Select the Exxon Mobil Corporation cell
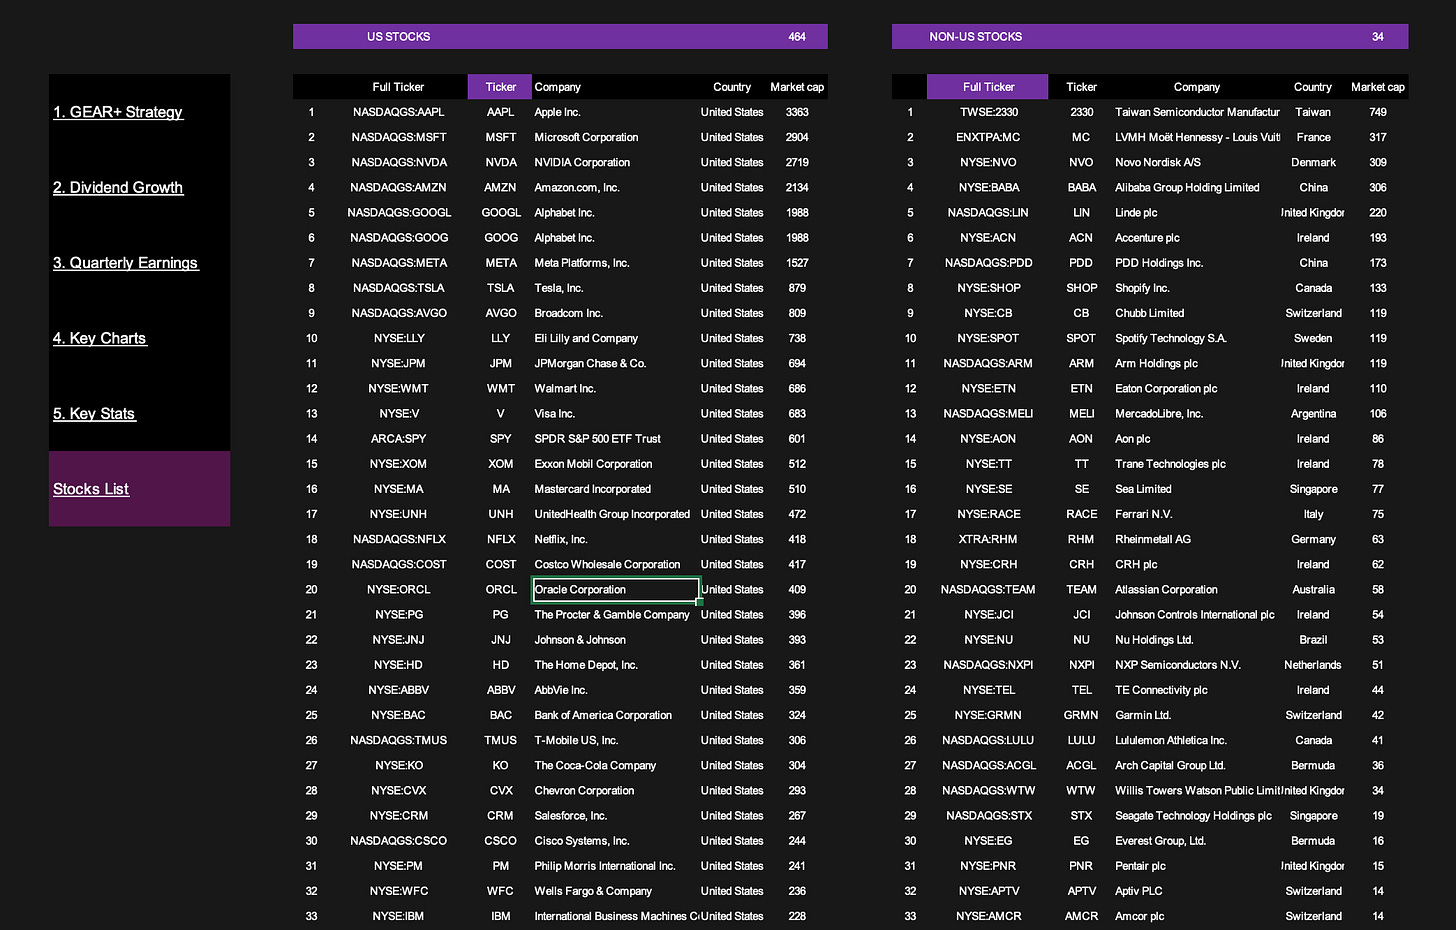The width and height of the screenshot is (1456, 930). point(593,464)
